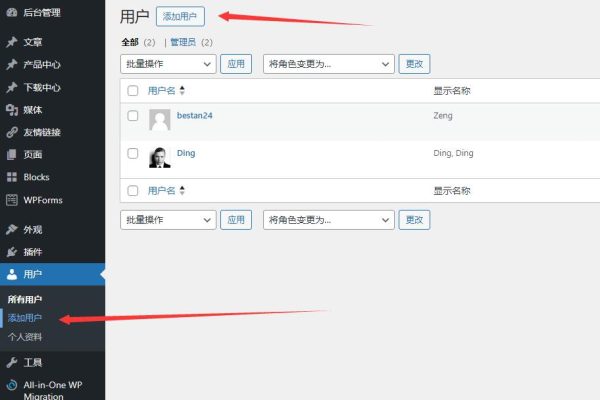Image resolution: width=600 pixels, height=400 pixels.
Task: Select the Blocks grid icon
Action: (x=12, y=177)
